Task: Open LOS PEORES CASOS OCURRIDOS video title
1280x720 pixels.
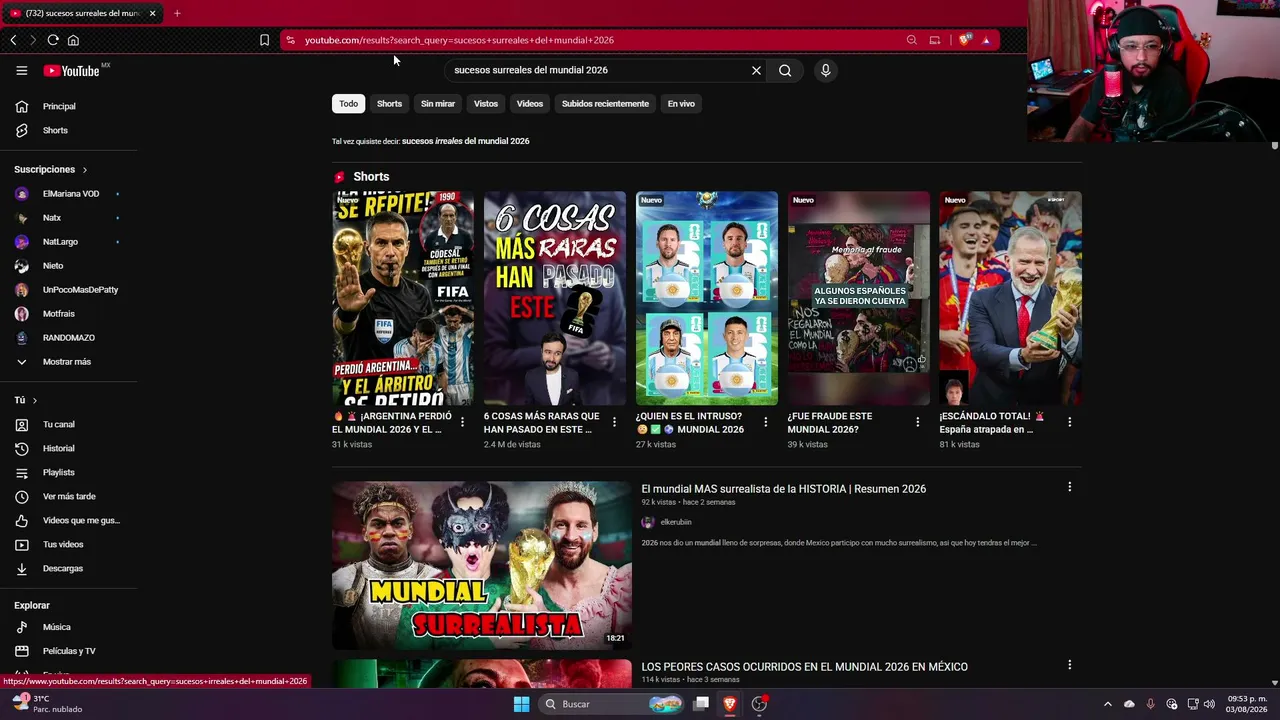Action: (805, 667)
